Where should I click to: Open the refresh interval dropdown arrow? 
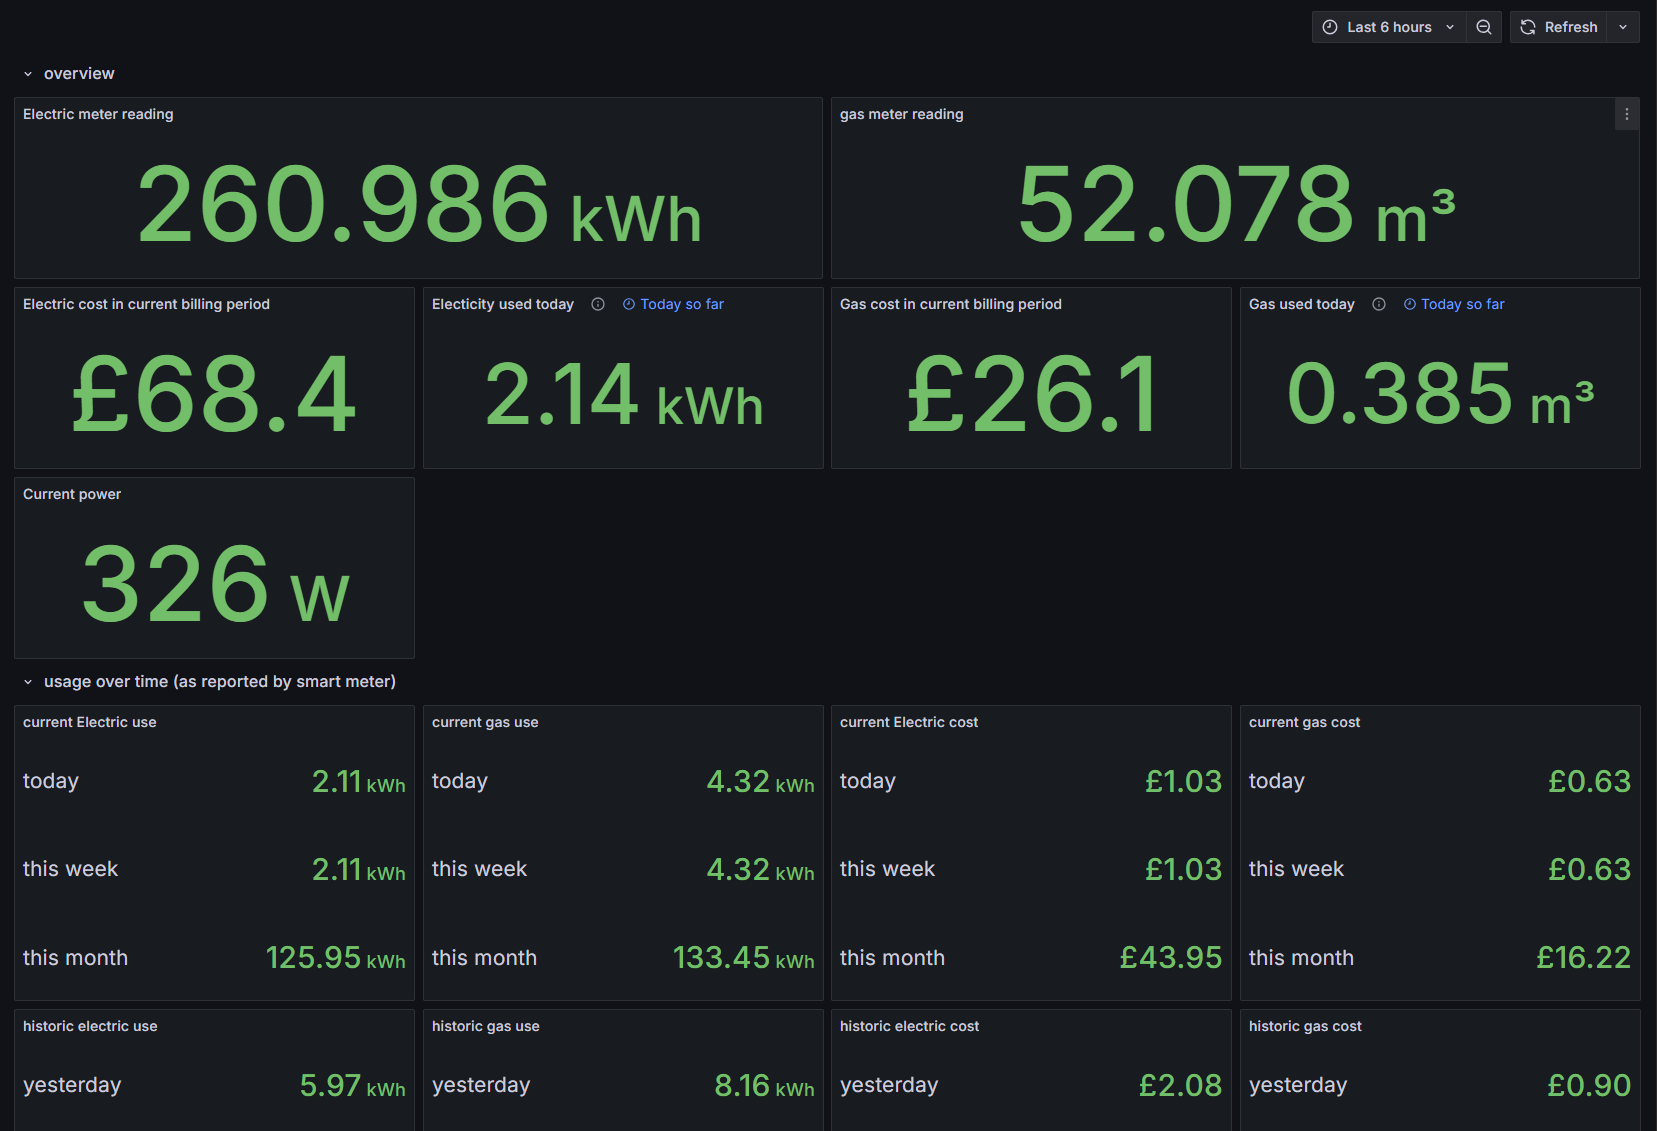1623,27
